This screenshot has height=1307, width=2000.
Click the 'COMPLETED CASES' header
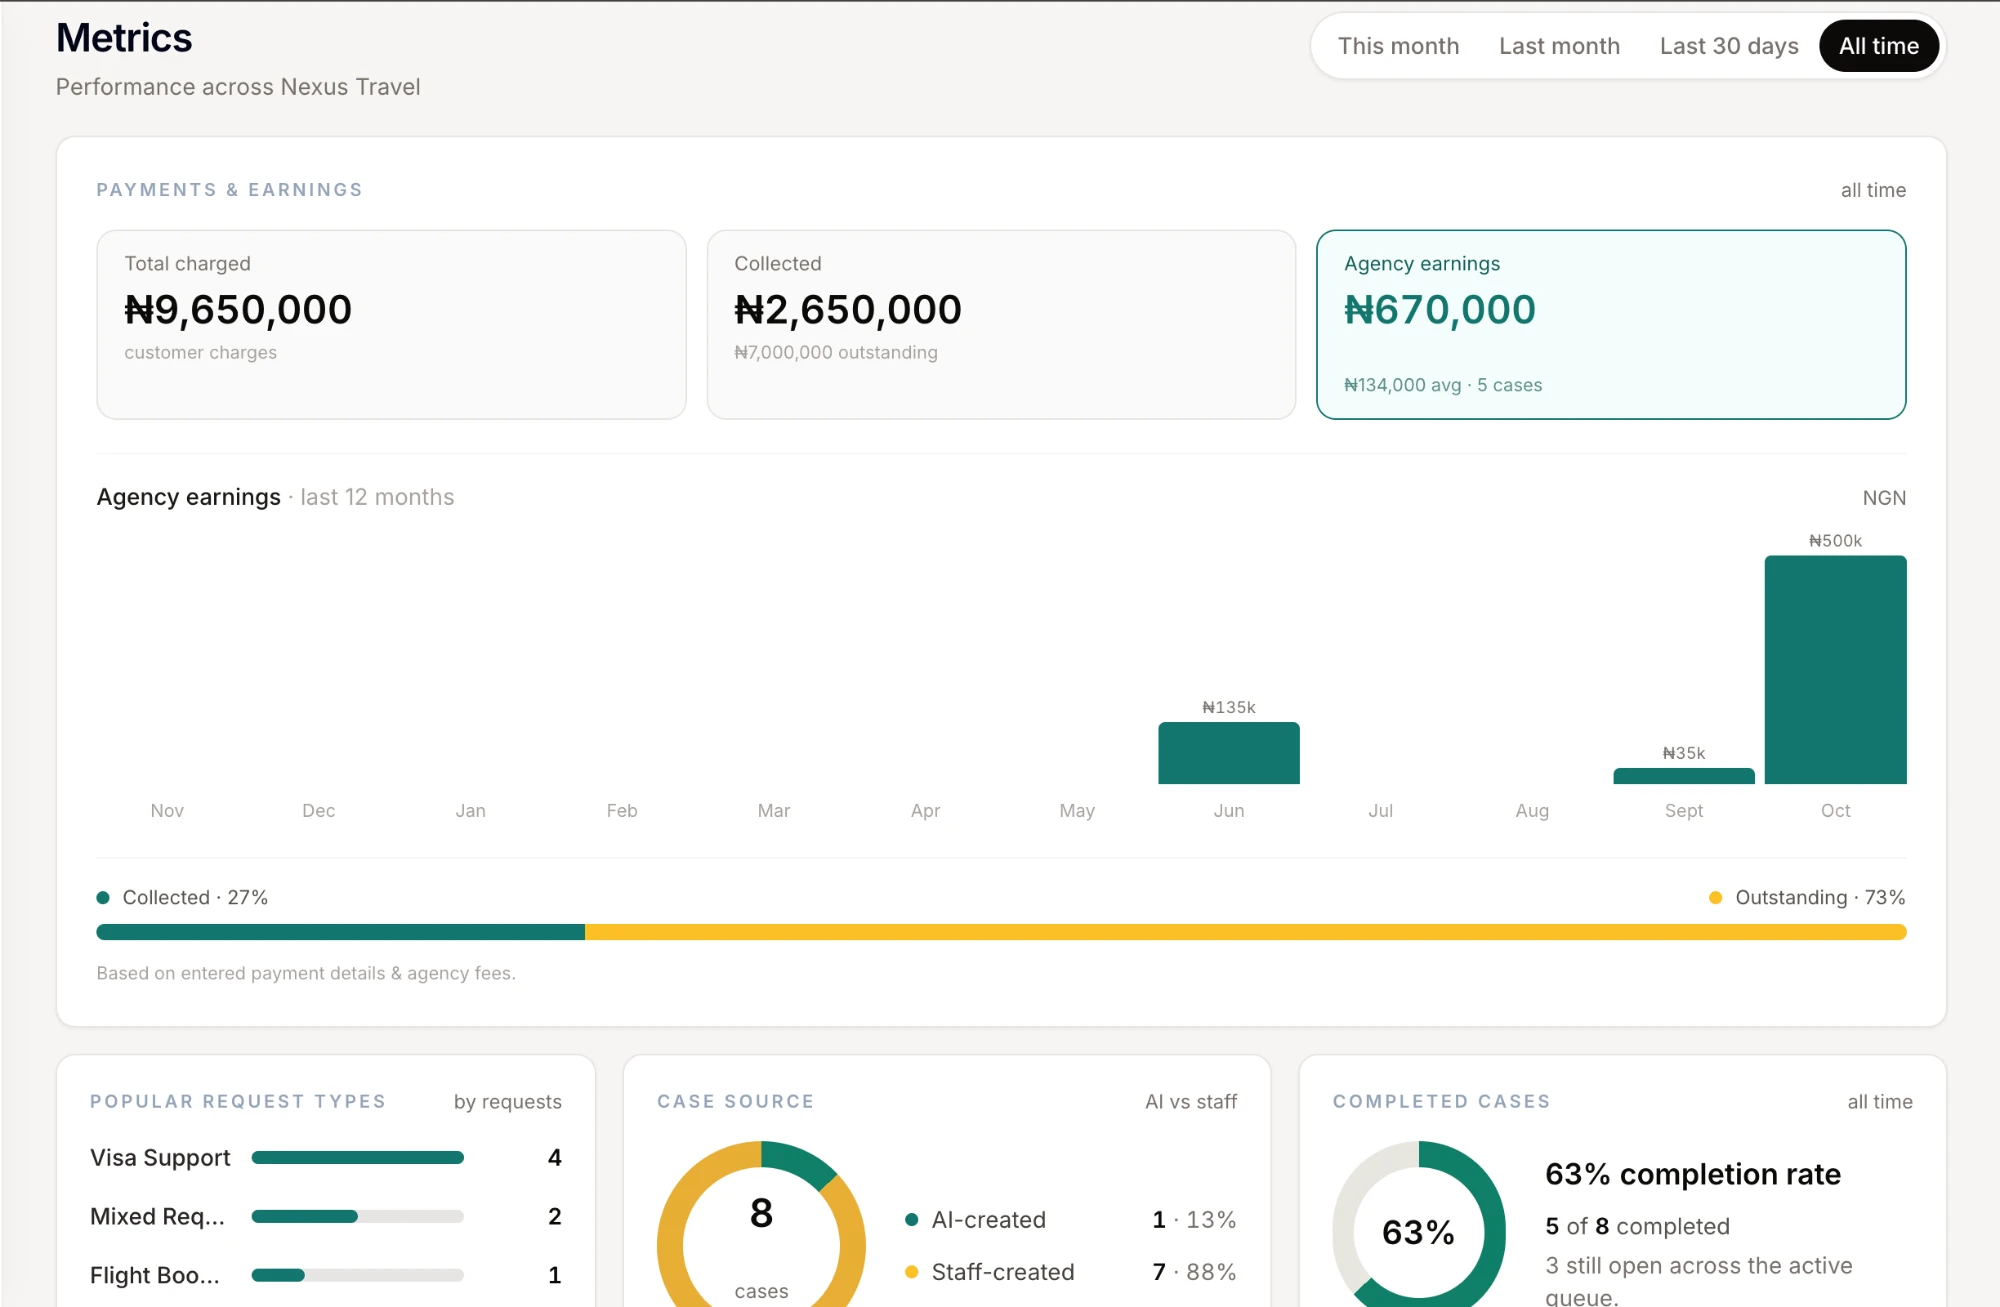[1442, 1101]
